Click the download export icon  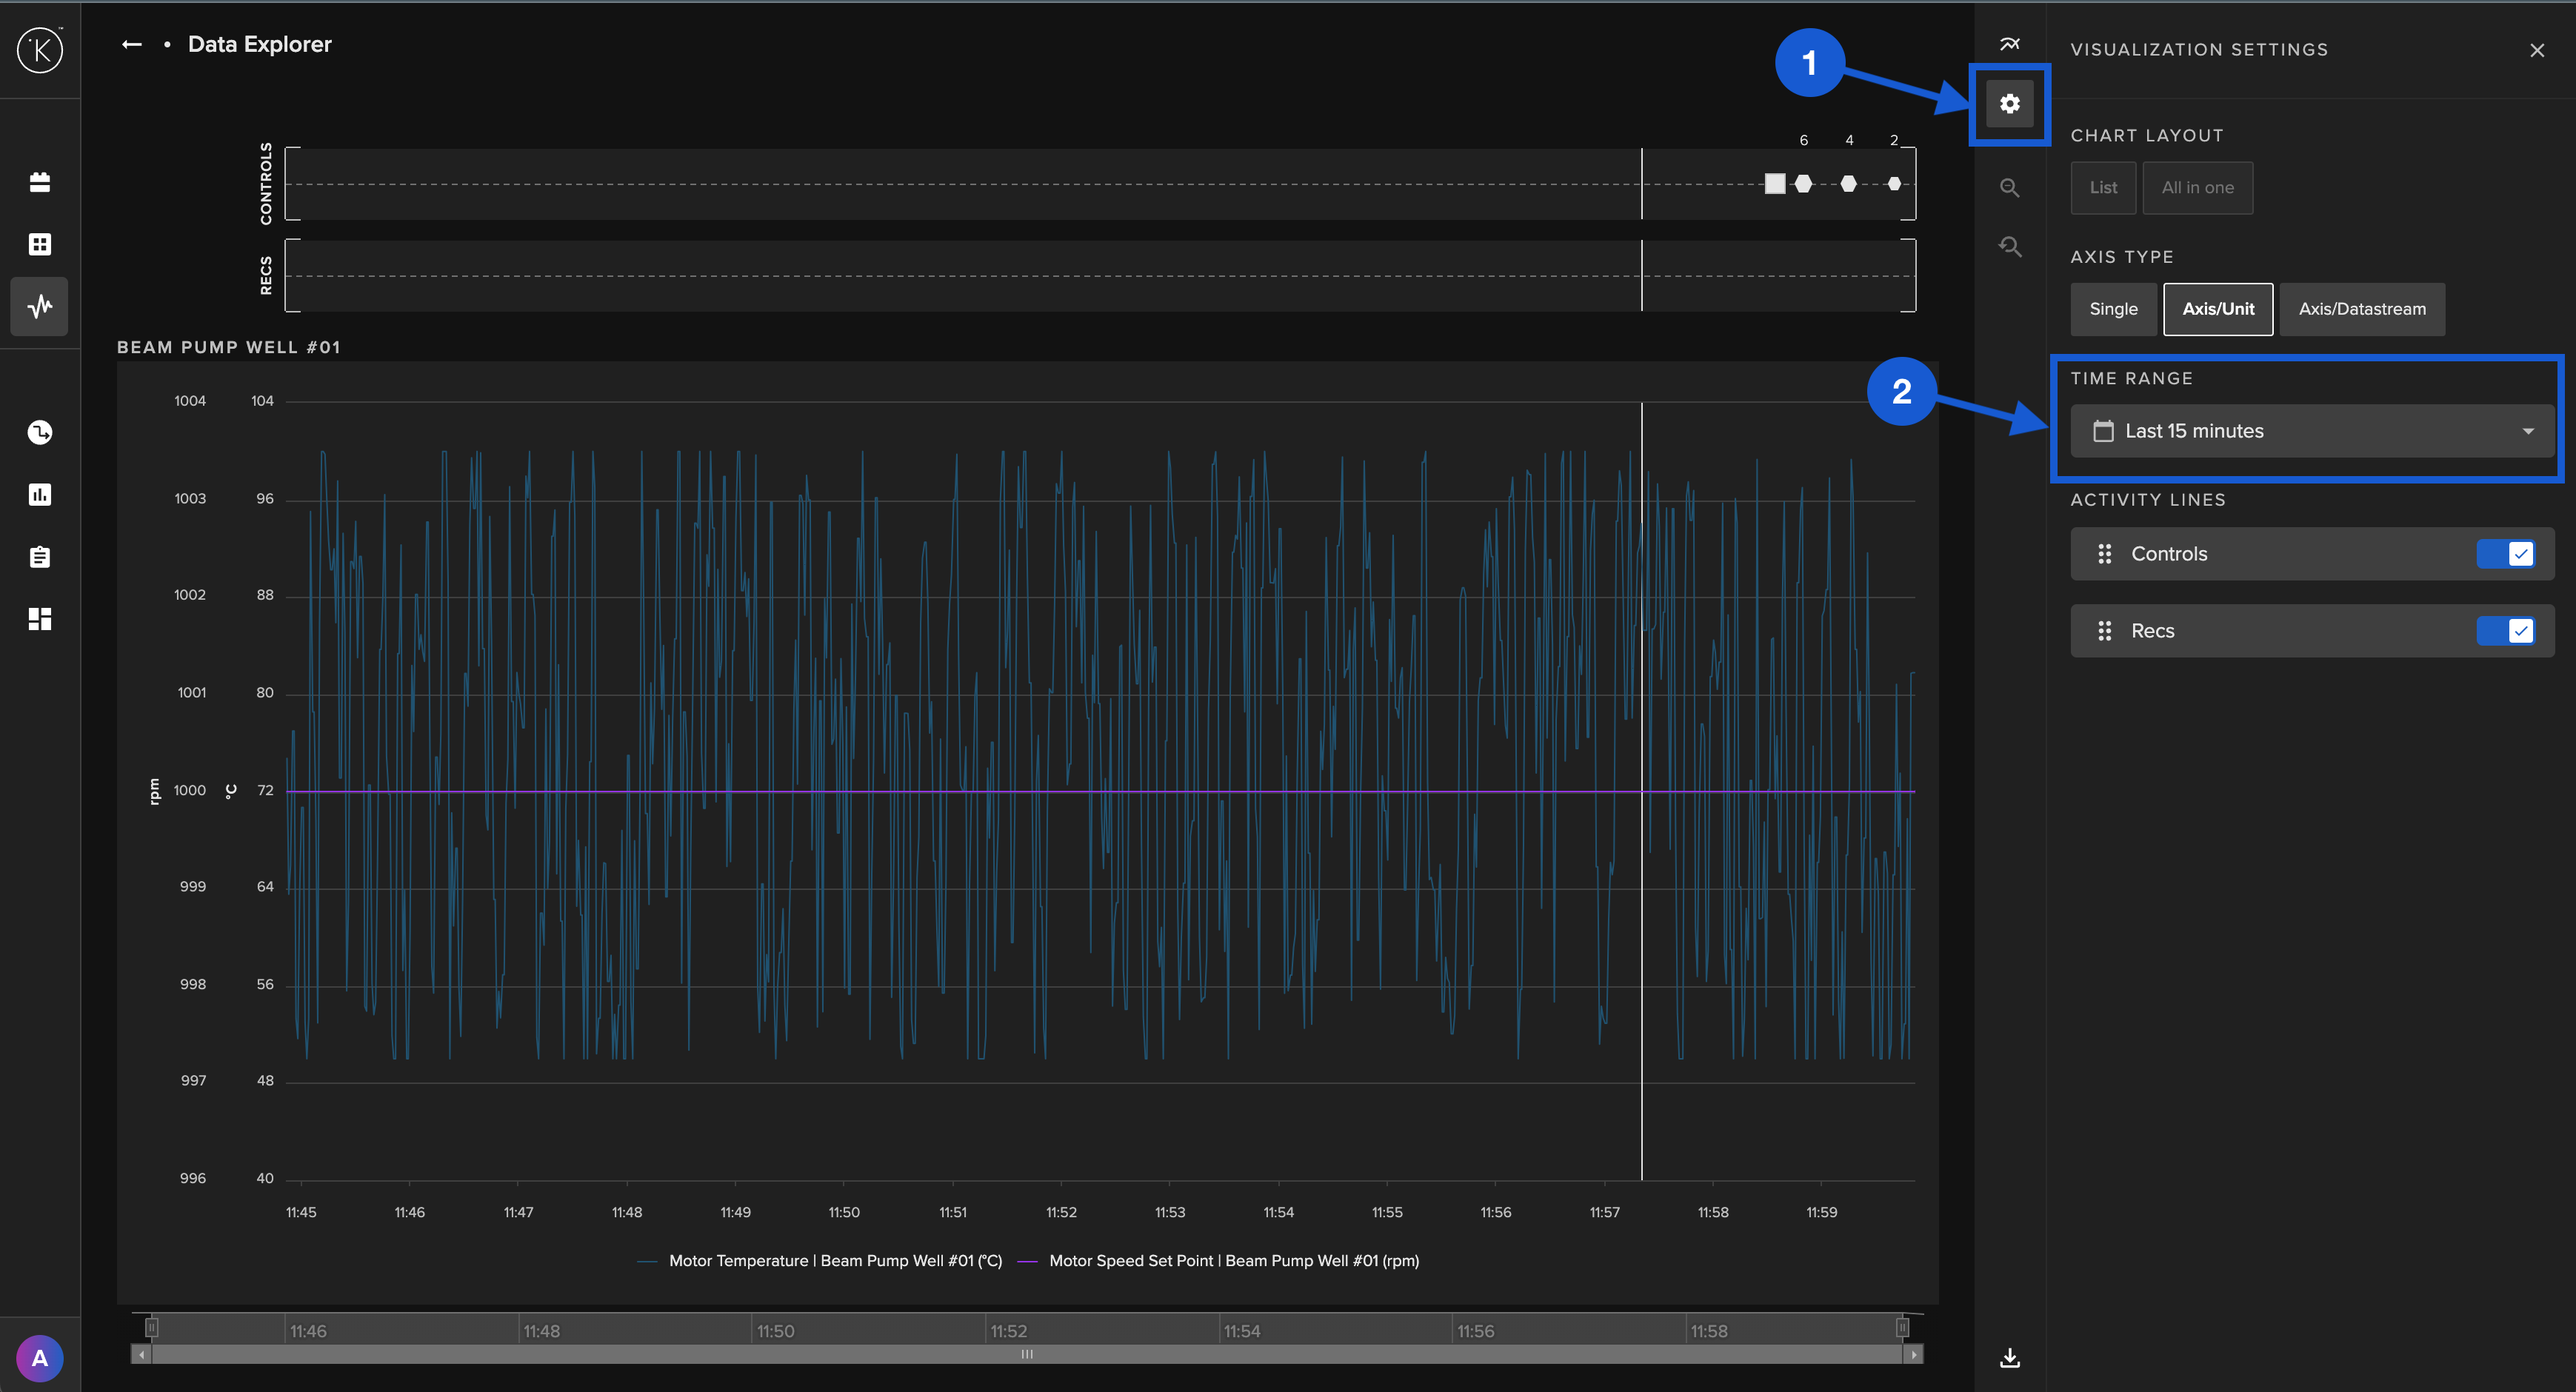point(2009,1358)
